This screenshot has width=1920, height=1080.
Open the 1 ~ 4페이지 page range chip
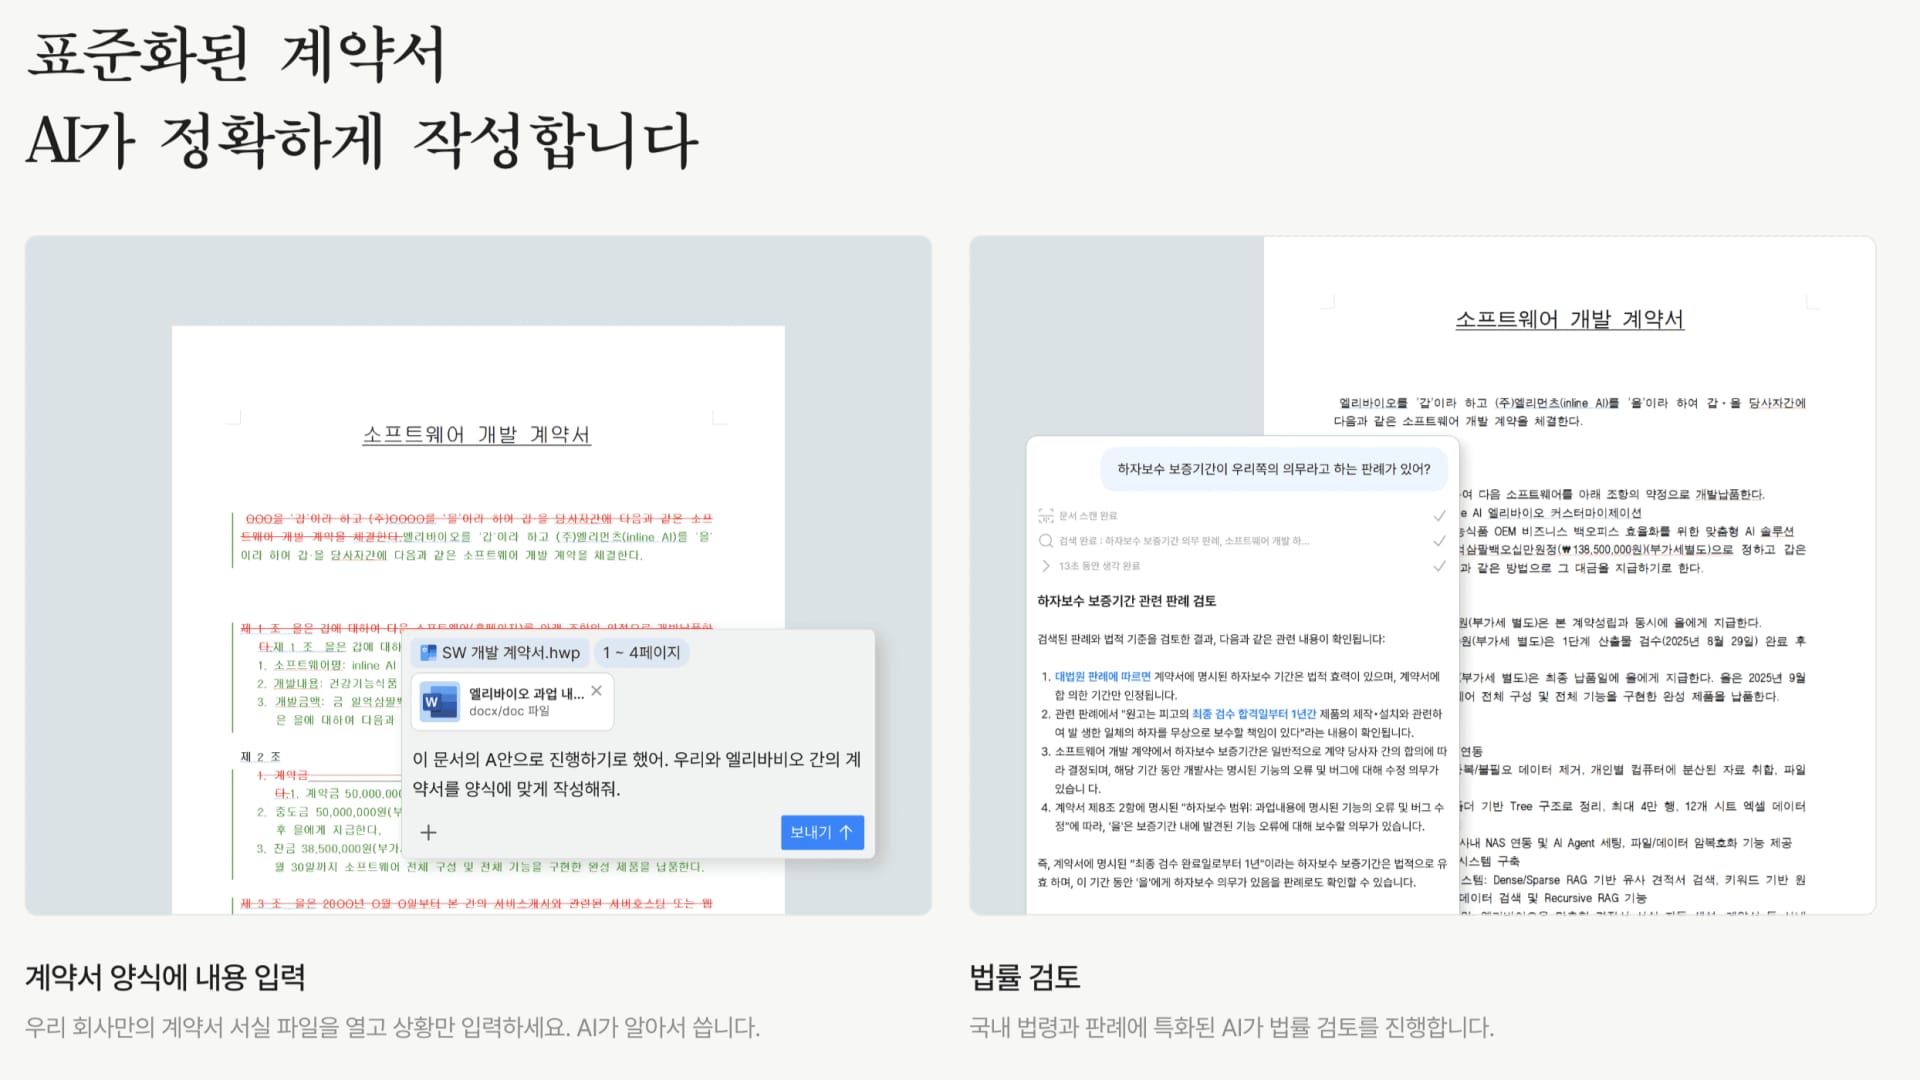tap(641, 652)
